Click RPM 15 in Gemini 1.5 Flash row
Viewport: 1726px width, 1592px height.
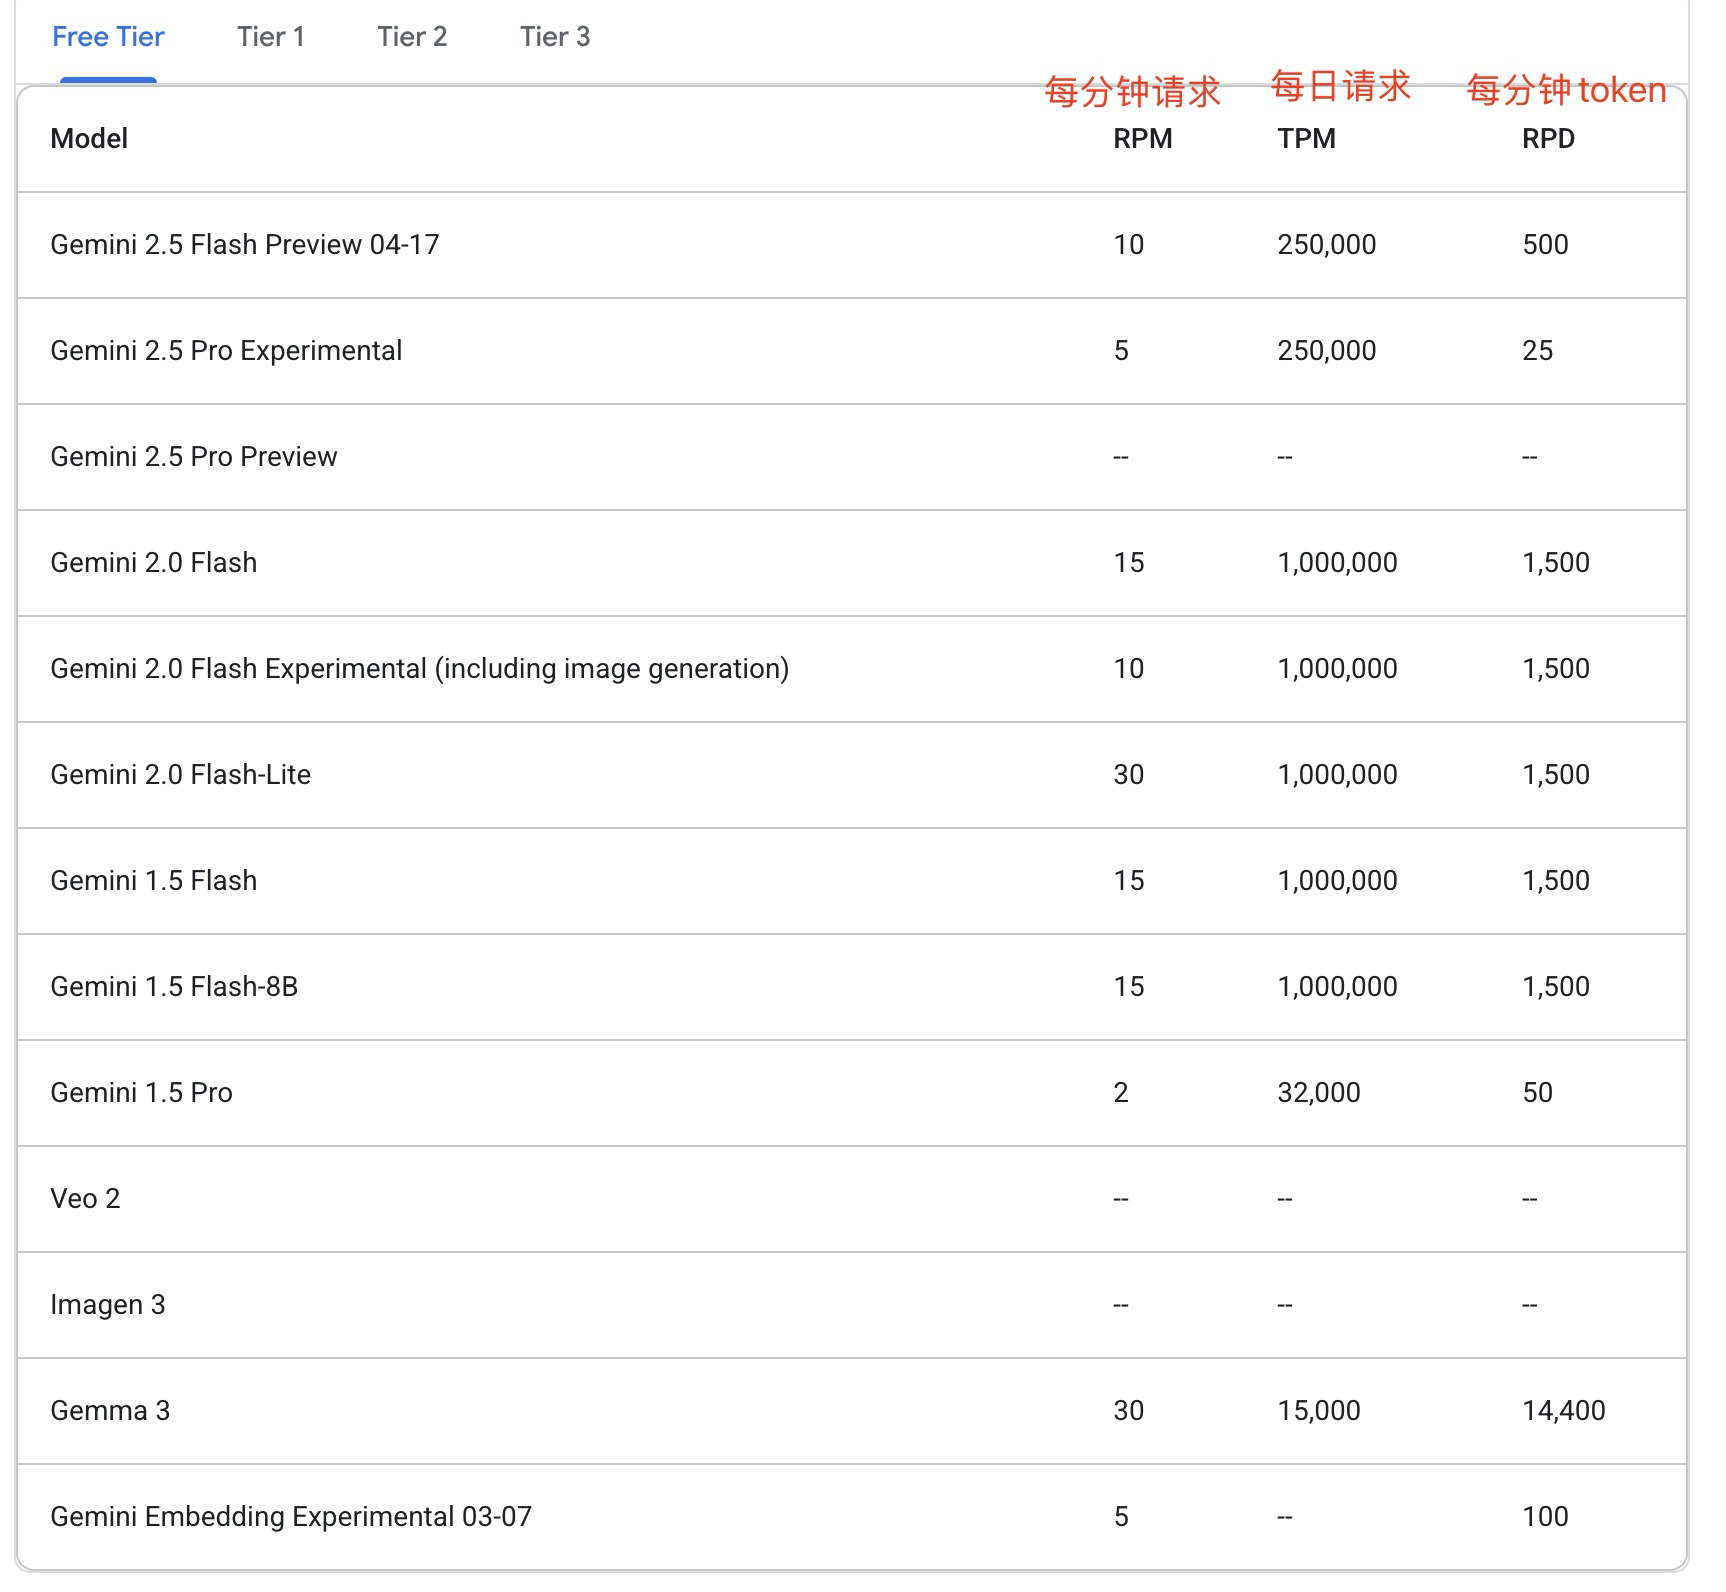(x=1129, y=880)
